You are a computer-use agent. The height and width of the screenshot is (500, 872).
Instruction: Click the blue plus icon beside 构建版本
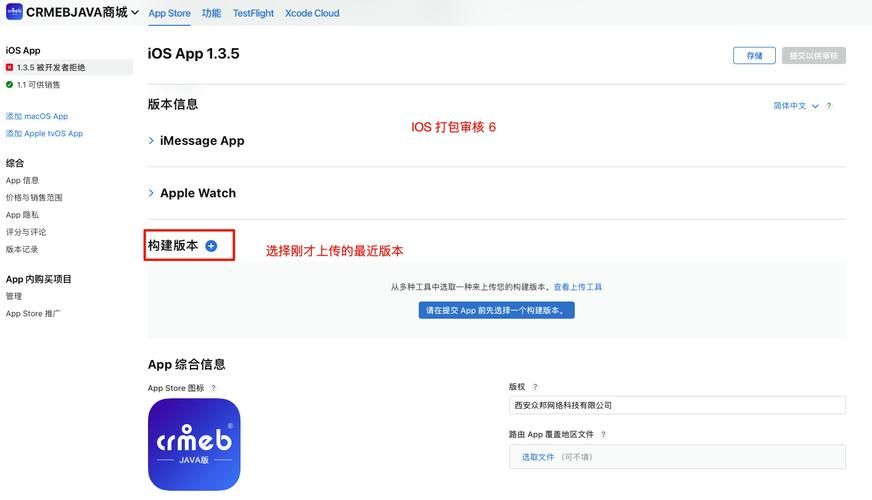pyautogui.click(x=211, y=246)
